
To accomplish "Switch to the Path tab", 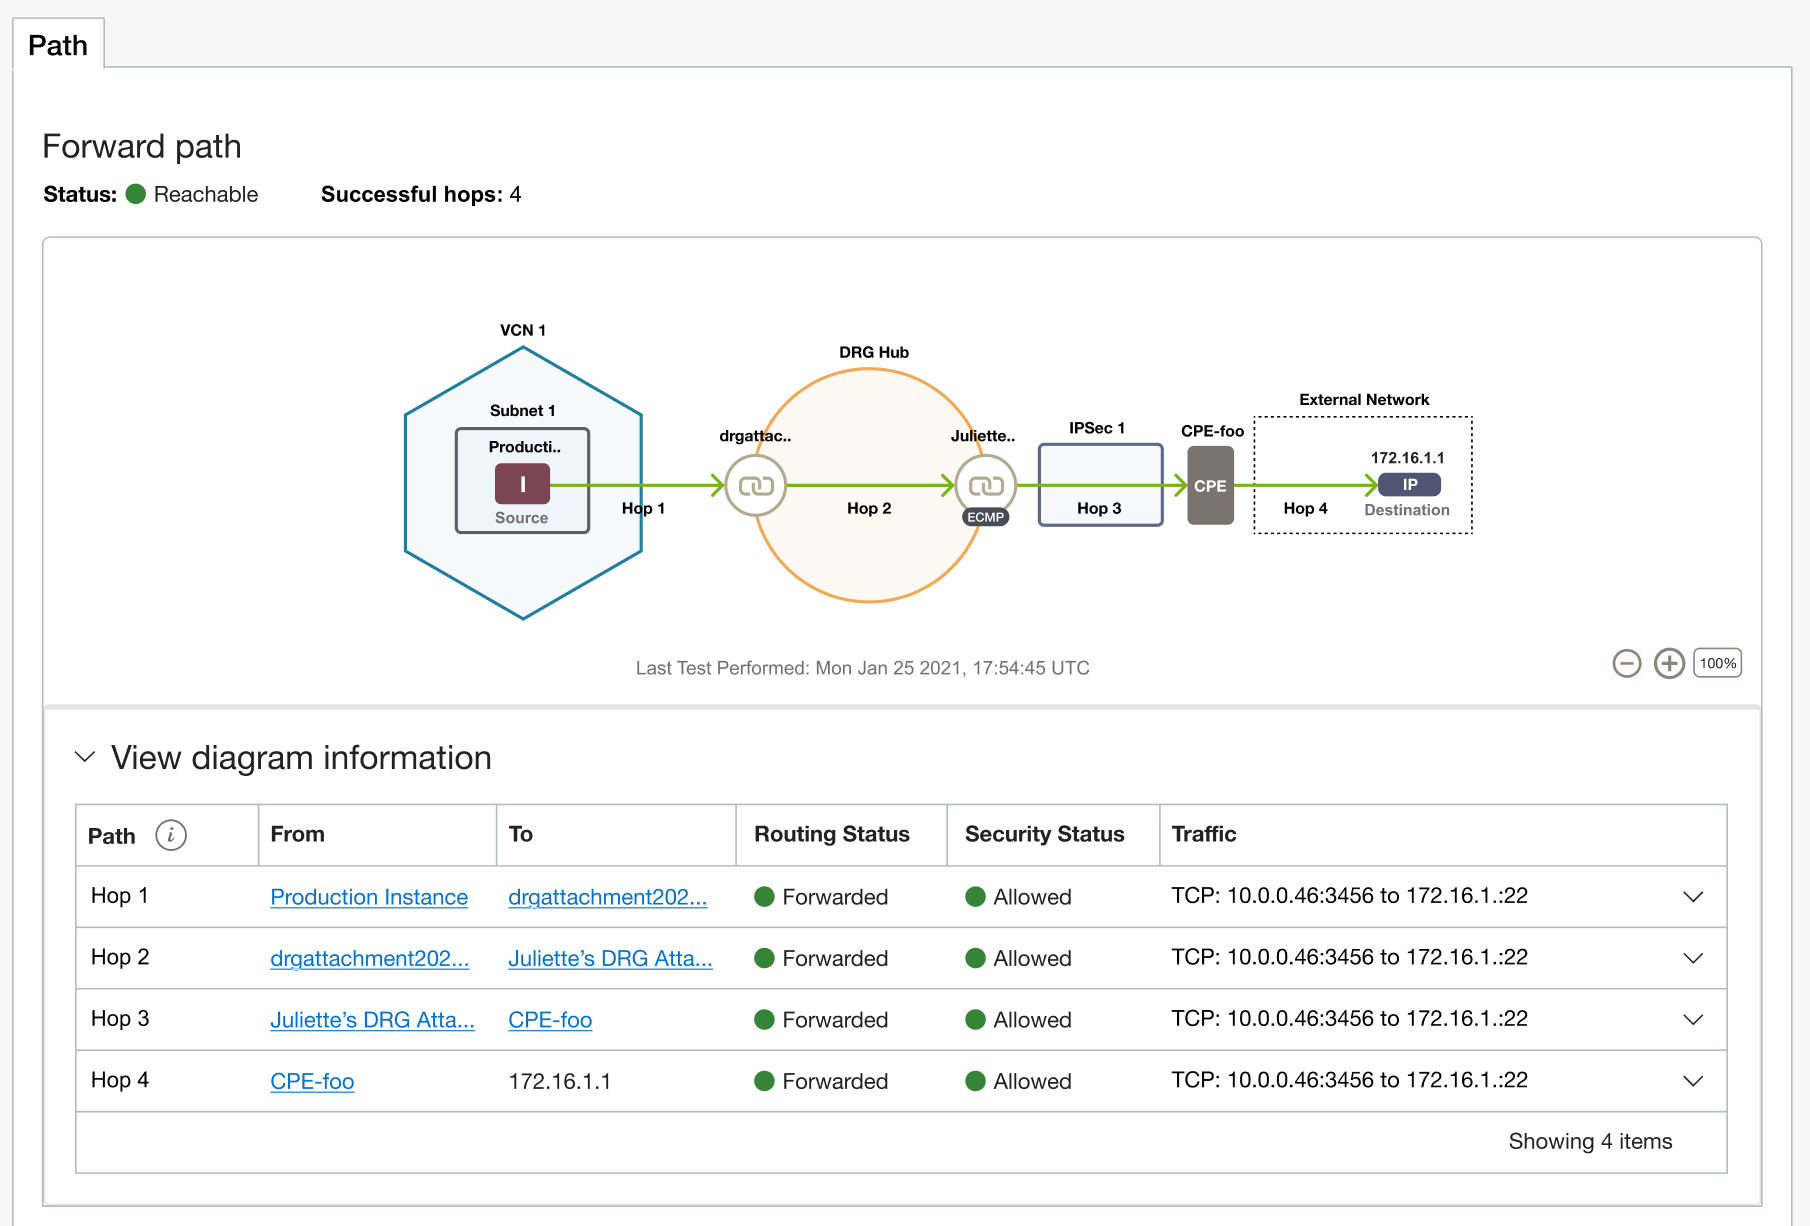I will (x=57, y=44).
